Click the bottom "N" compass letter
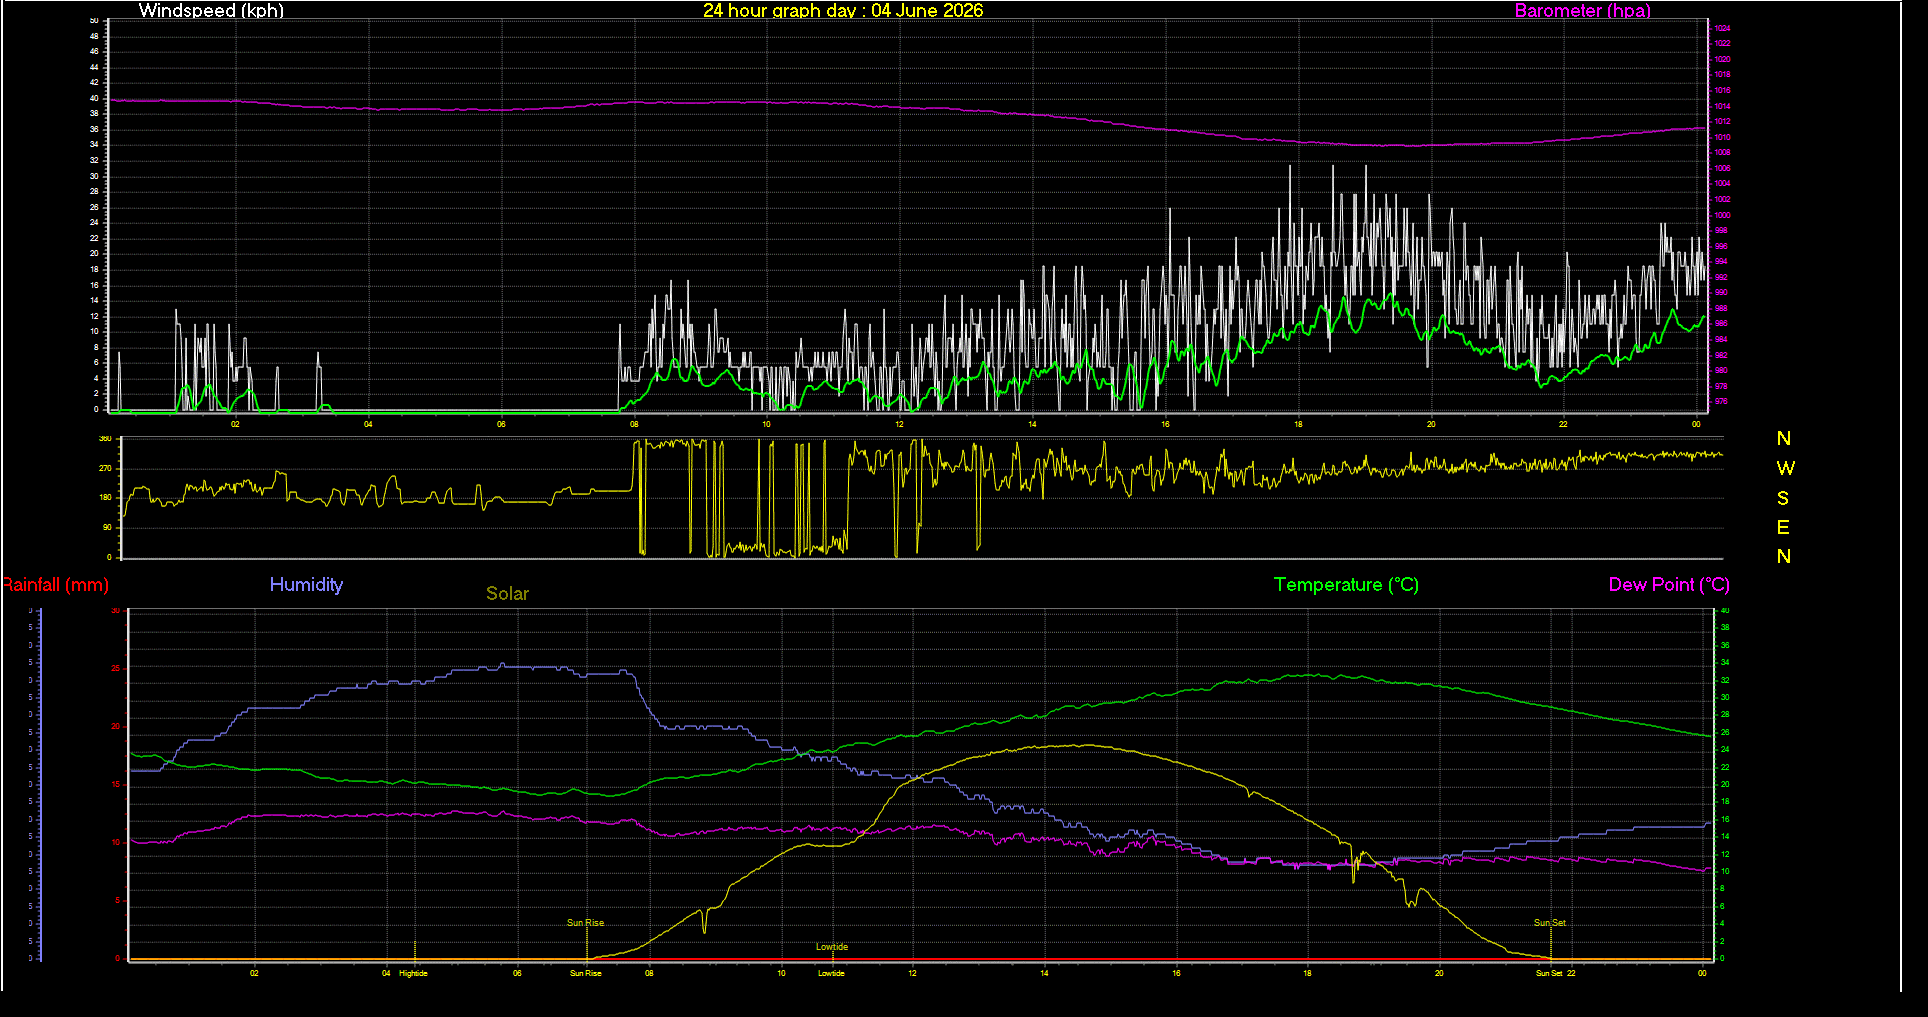Image resolution: width=1928 pixels, height=1017 pixels. 1784,557
